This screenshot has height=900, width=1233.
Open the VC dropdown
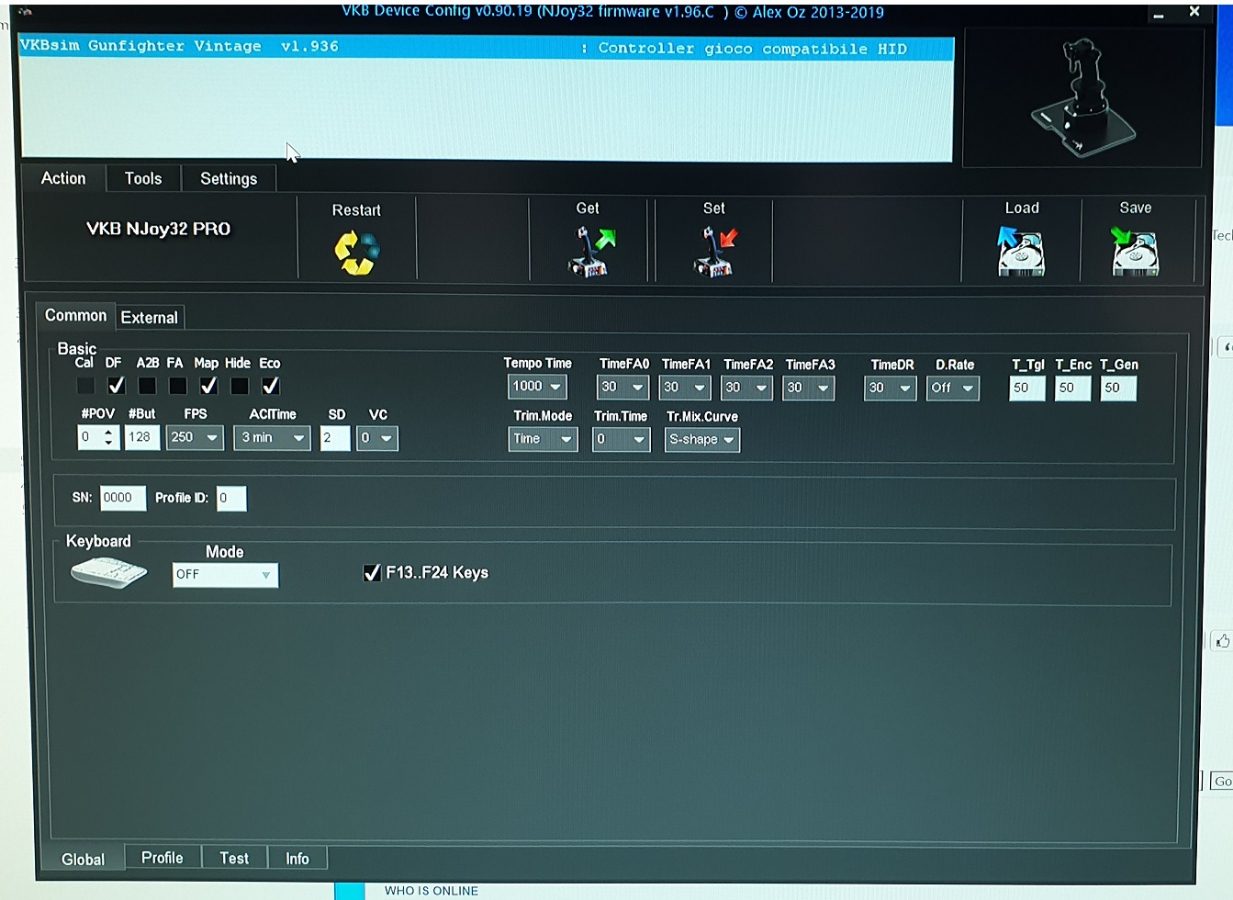point(377,438)
